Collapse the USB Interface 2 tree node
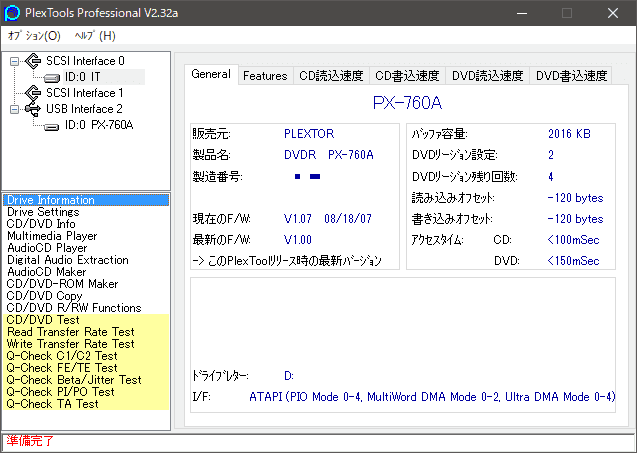This screenshot has width=637, height=453. [14, 109]
